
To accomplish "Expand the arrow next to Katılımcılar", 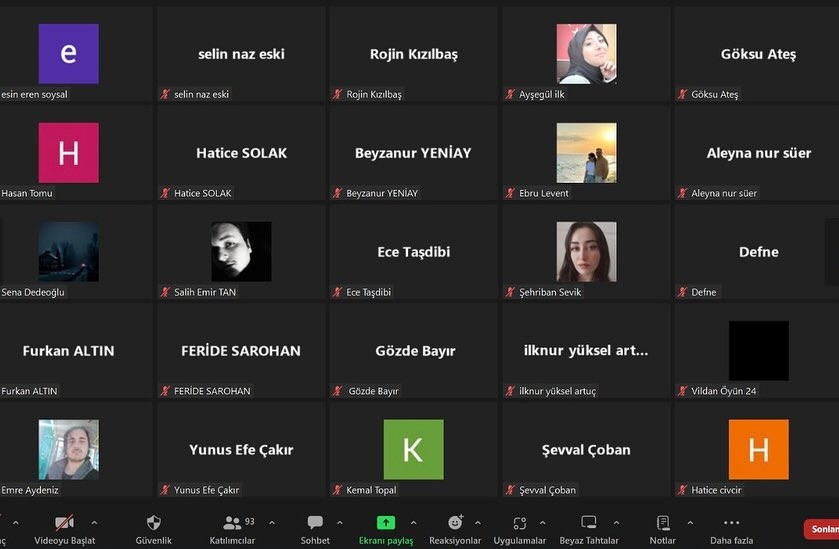I will tap(272, 522).
